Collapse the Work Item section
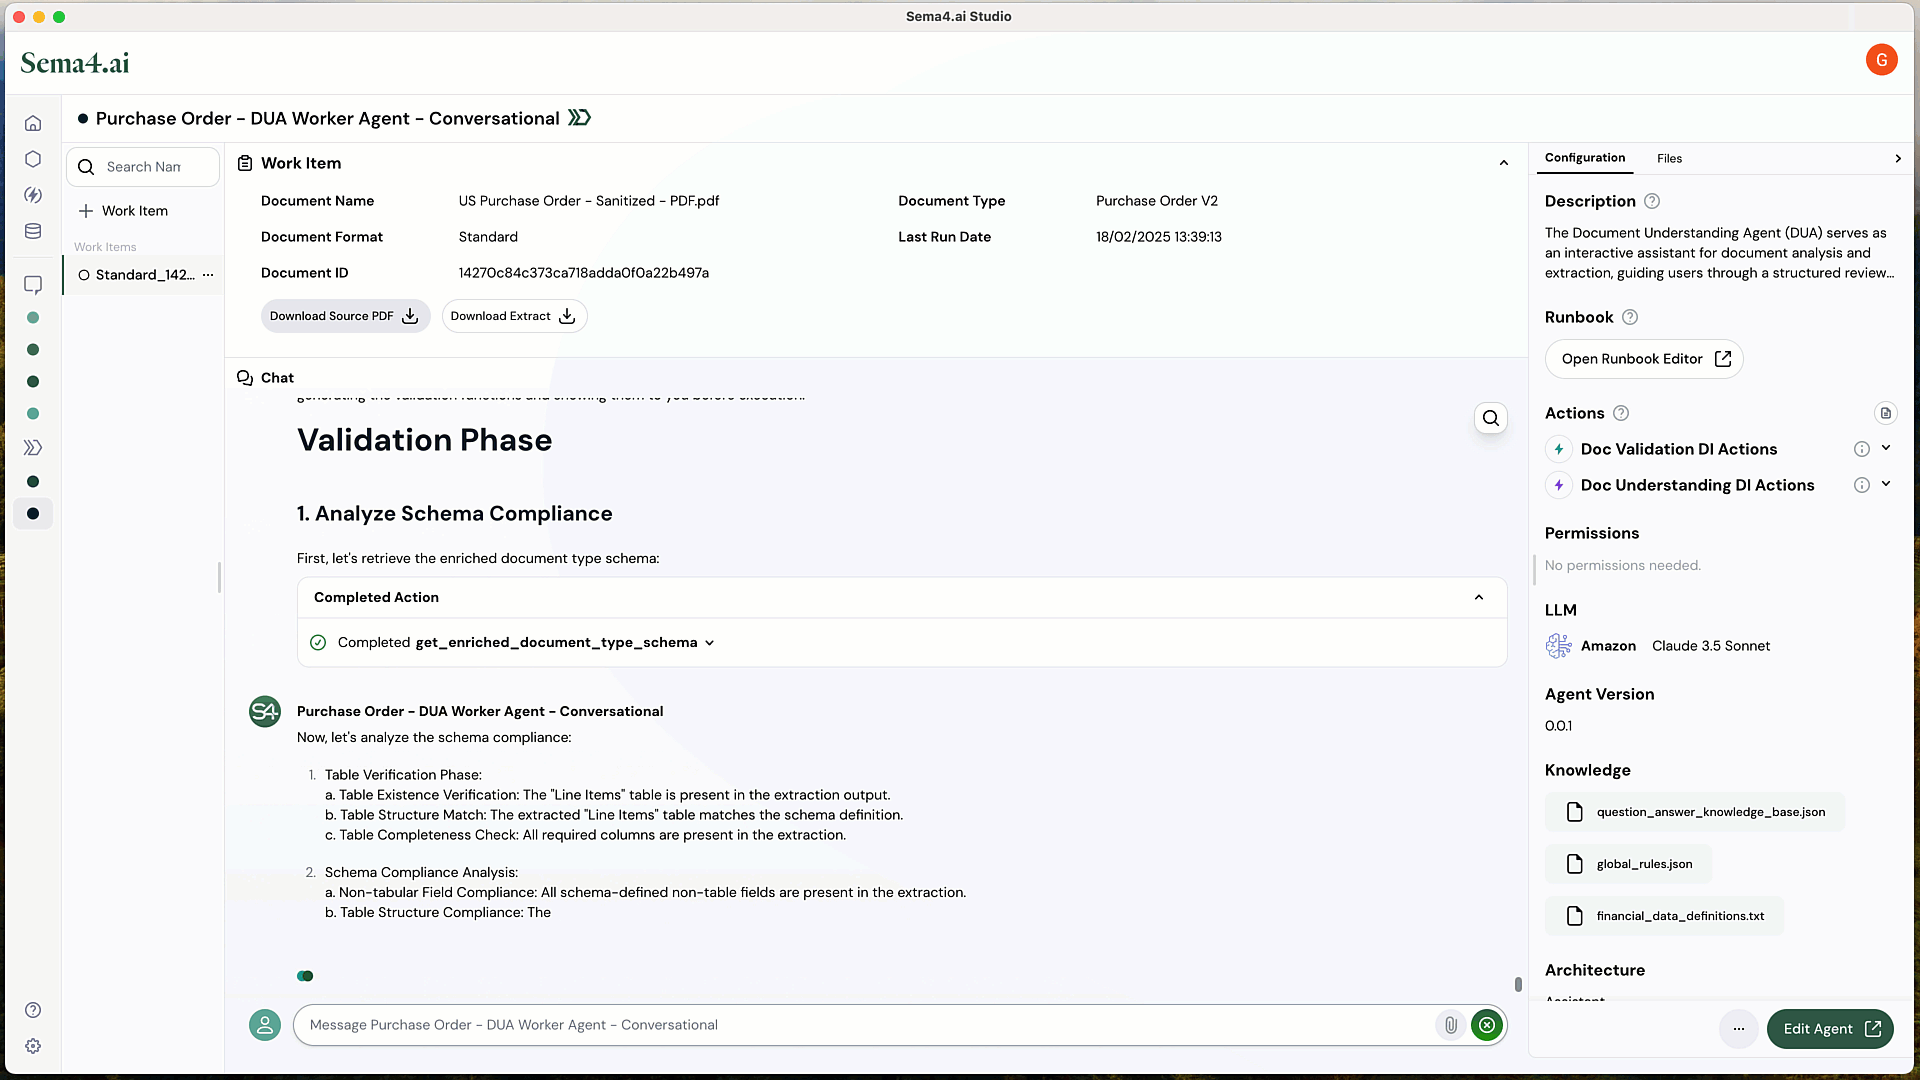The image size is (1920, 1080). click(1503, 163)
